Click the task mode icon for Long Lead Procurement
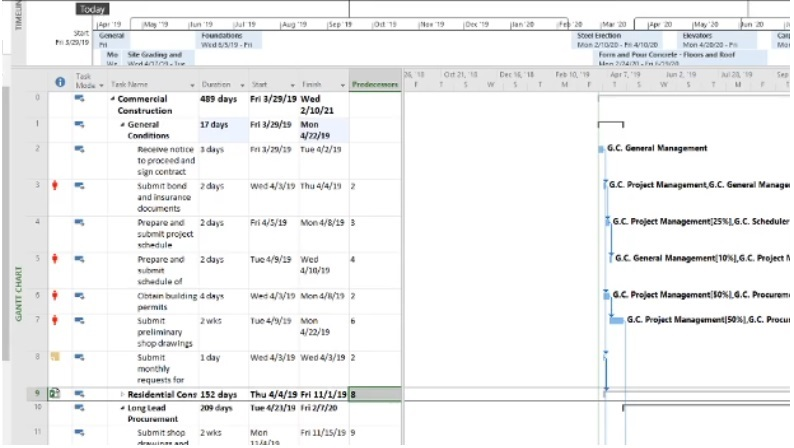The image size is (794, 448). click(x=79, y=407)
